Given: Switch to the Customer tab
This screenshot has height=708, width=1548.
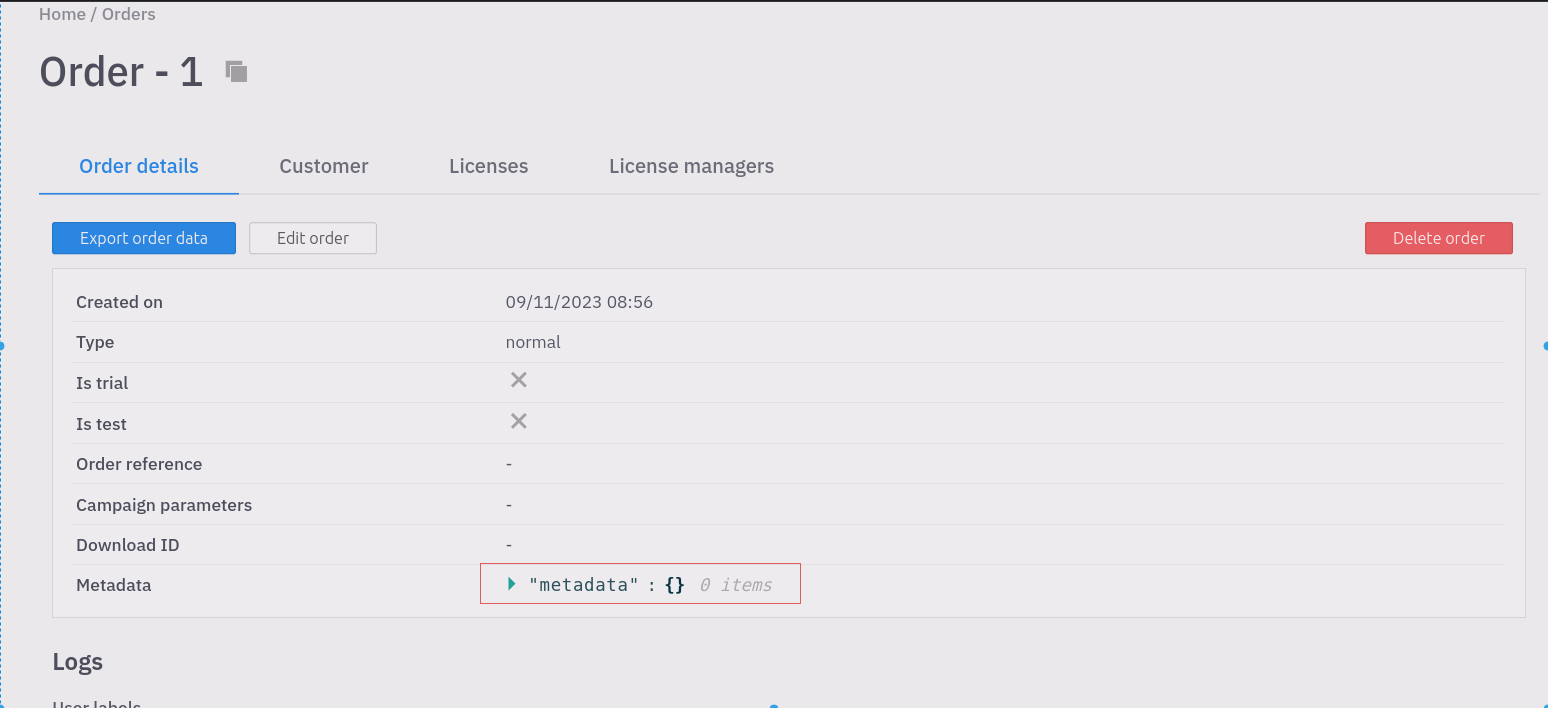Looking at the screenshot, I should (324, 166).
